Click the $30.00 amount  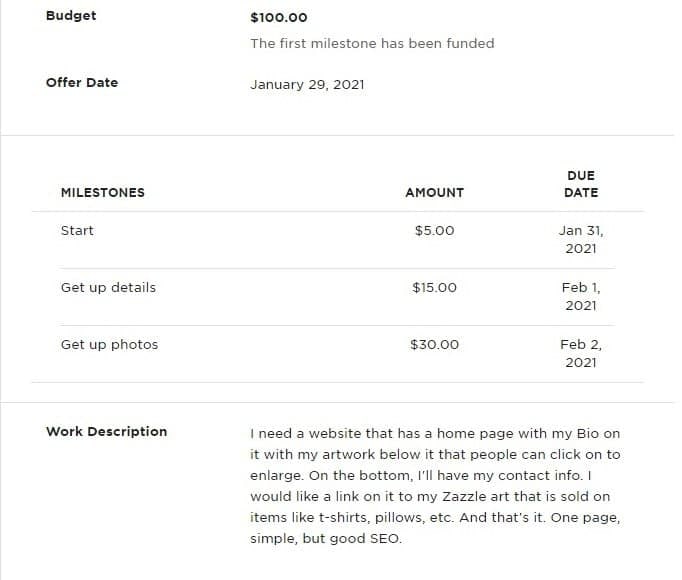click(435, 345)
